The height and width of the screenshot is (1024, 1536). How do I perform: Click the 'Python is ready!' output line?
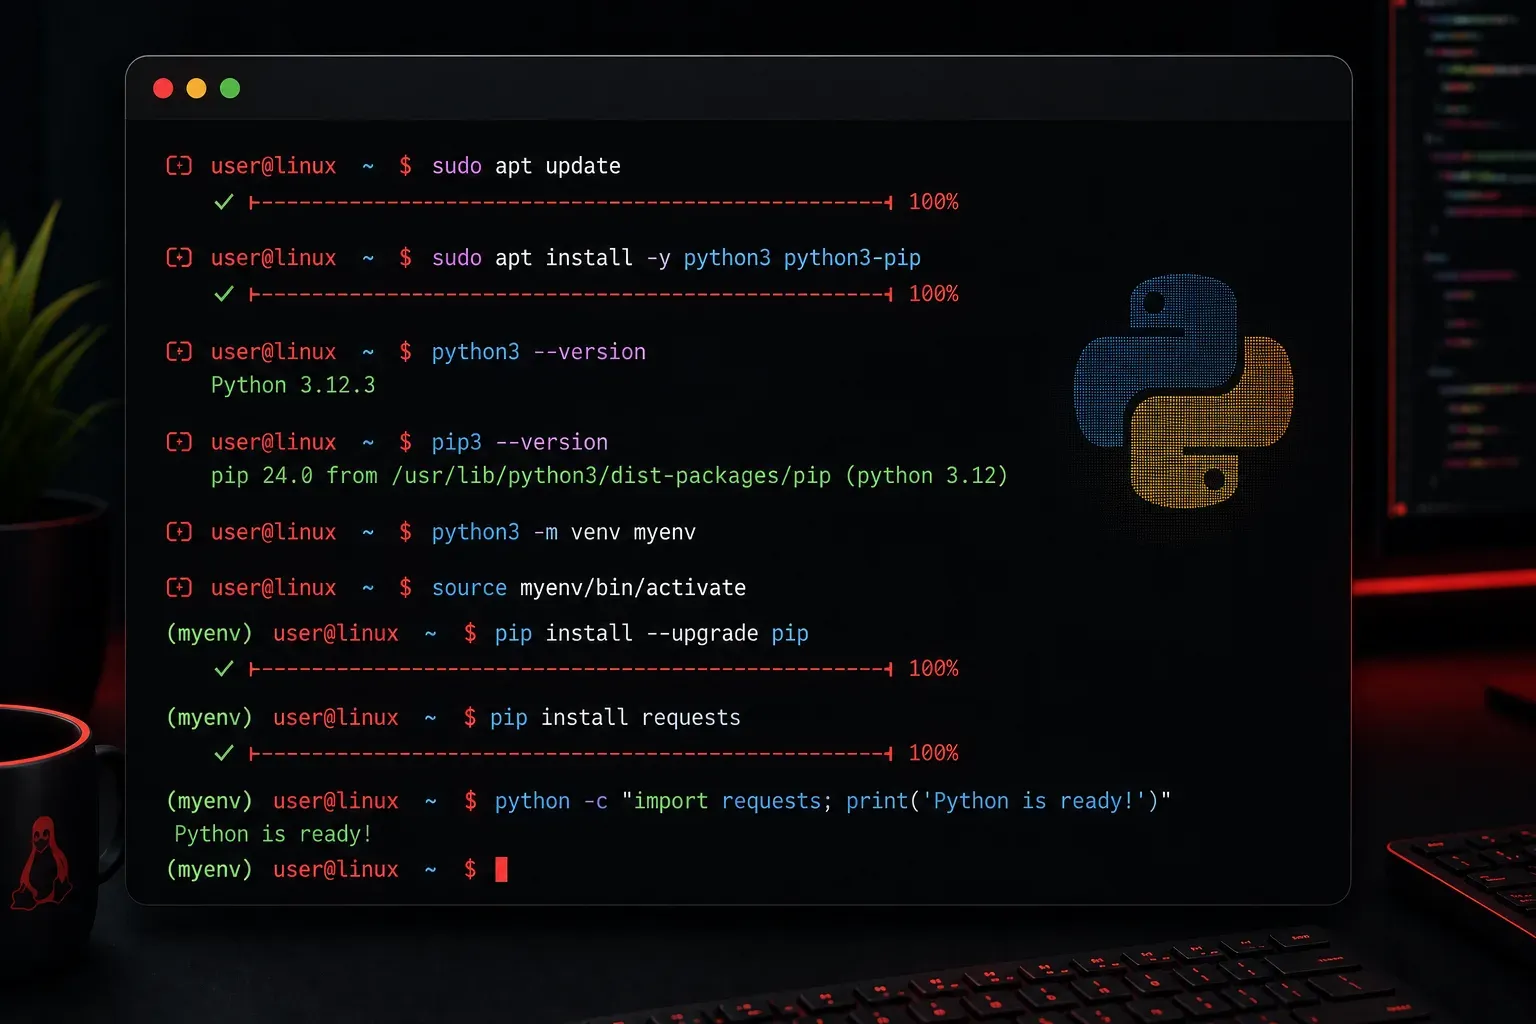[x=273, y=834]
